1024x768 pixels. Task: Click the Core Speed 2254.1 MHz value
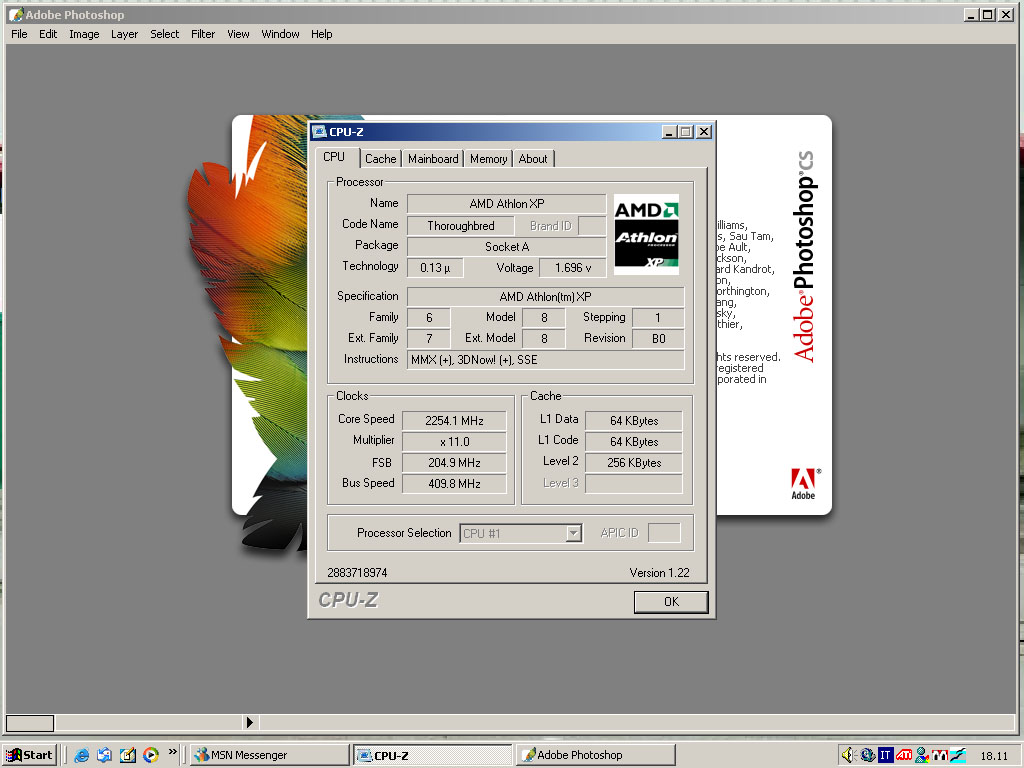454,421
